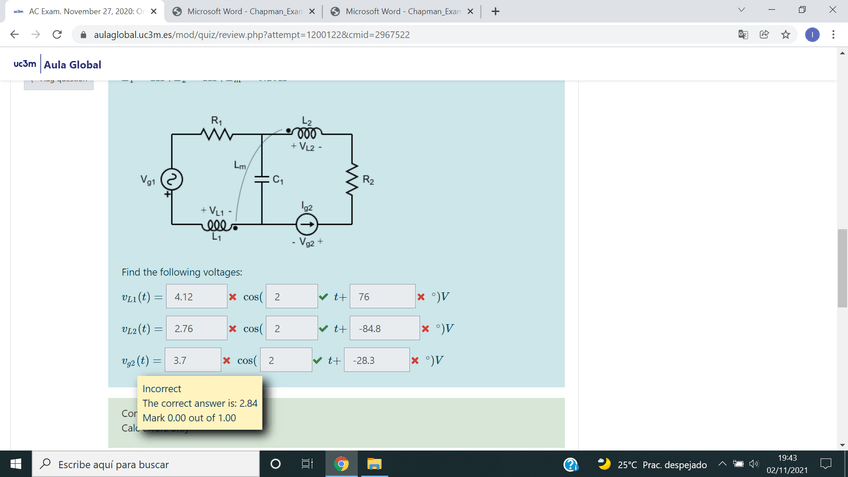Click the translate page icon
This screenshot has width=848, height=477.
coord(744,34)
